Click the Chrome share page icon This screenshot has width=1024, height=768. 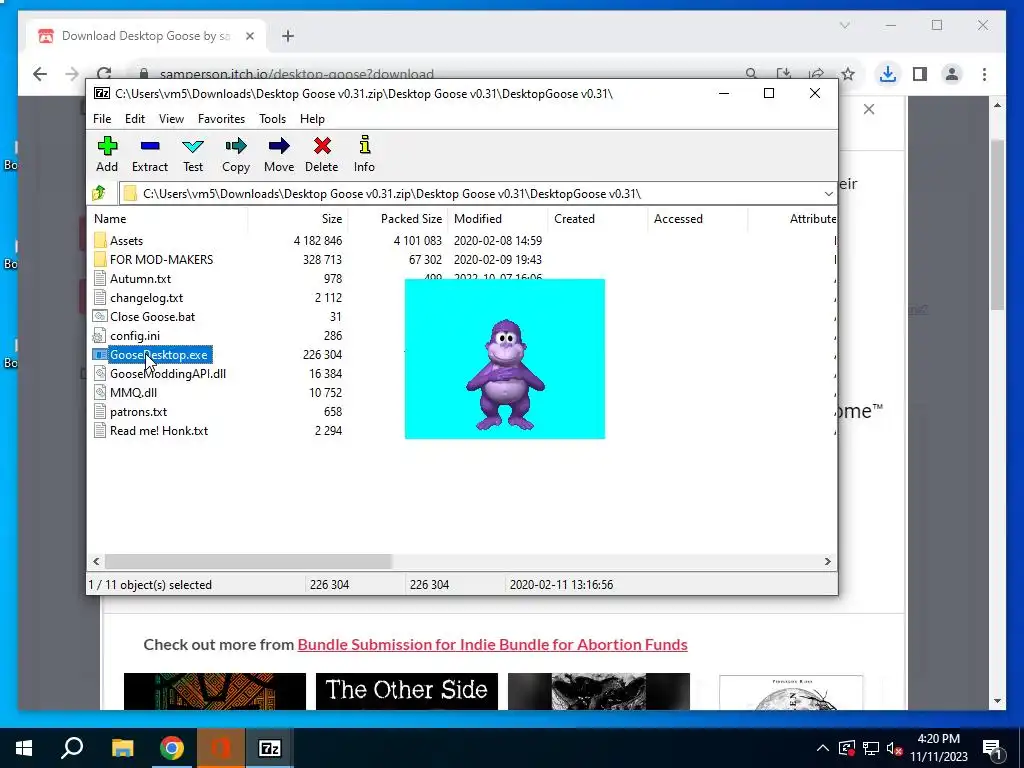pyautogui.click(x=816, y=74)
